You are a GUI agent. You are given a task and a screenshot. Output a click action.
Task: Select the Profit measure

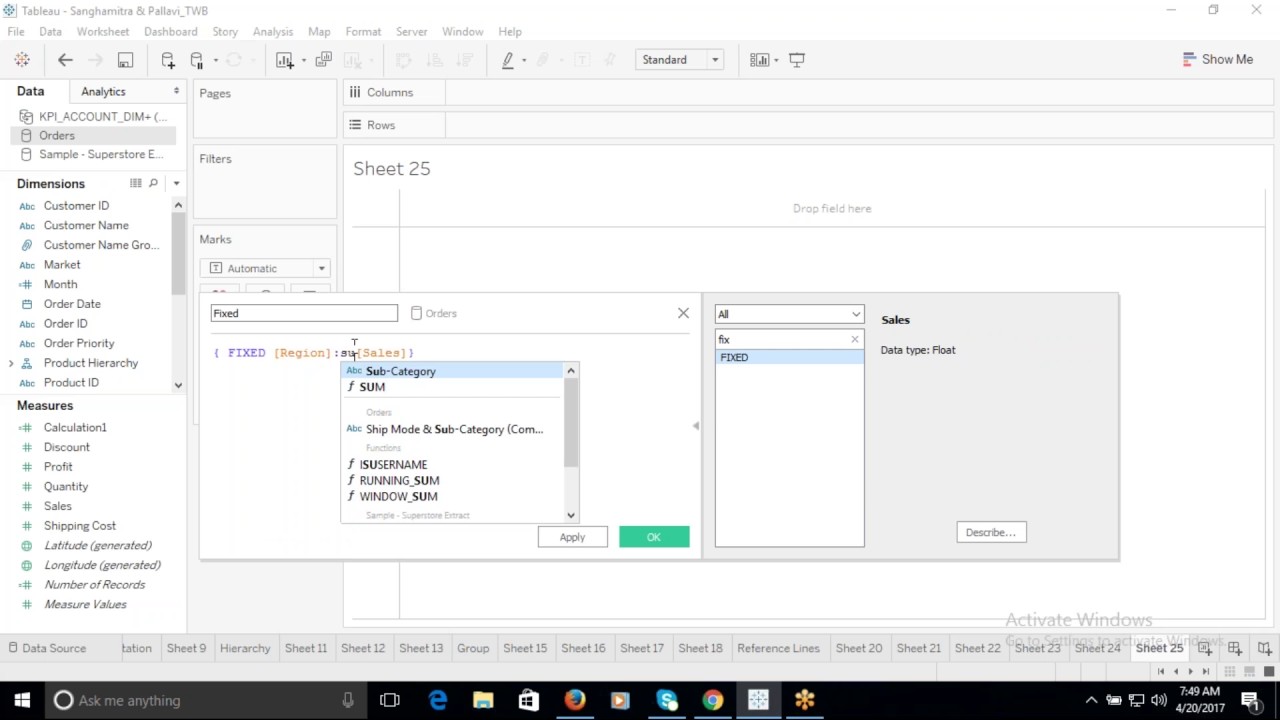point(58,467)
